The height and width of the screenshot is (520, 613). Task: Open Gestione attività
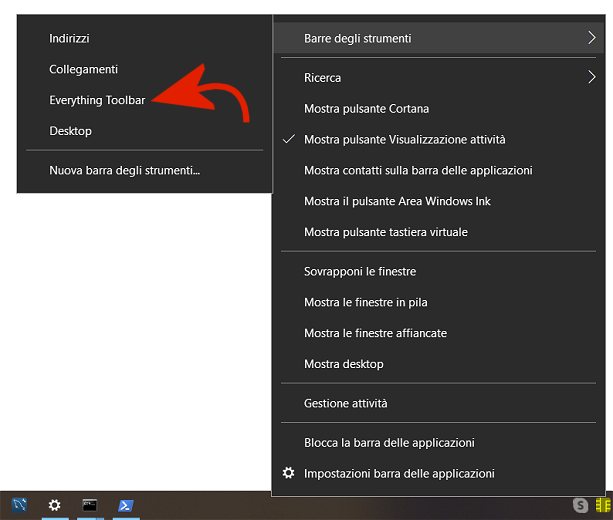(x=438, y=403)
